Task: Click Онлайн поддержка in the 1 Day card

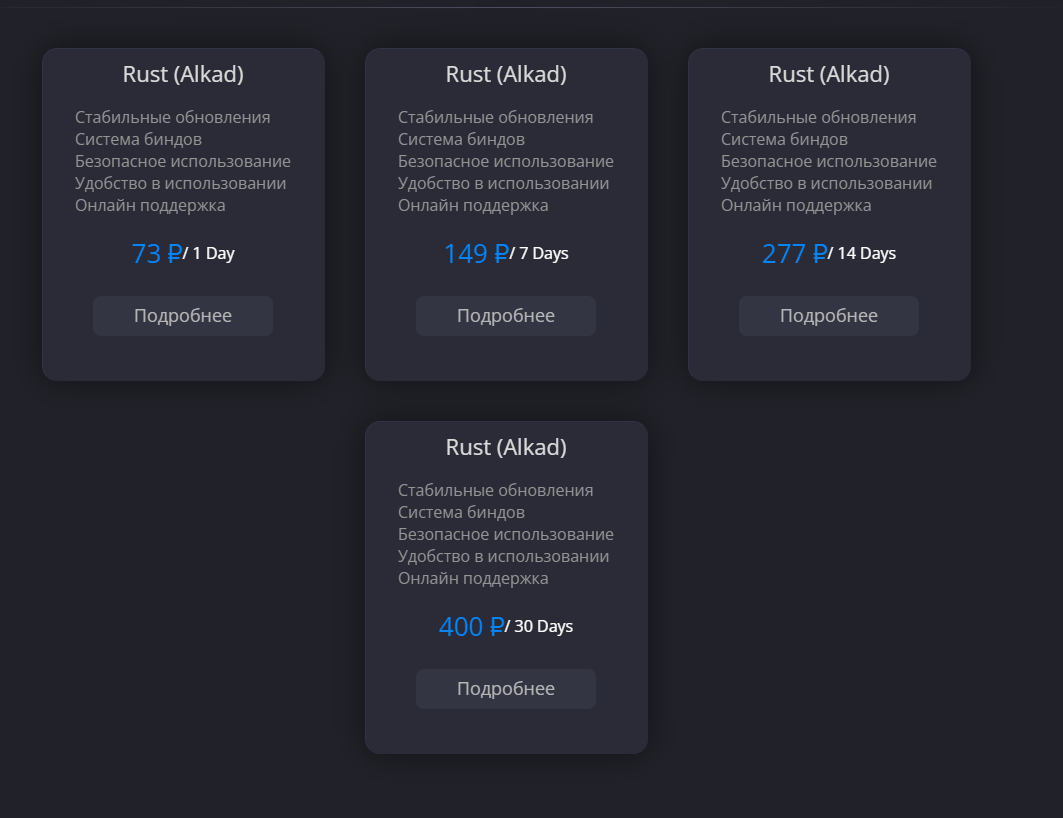Action: point(150,205)
